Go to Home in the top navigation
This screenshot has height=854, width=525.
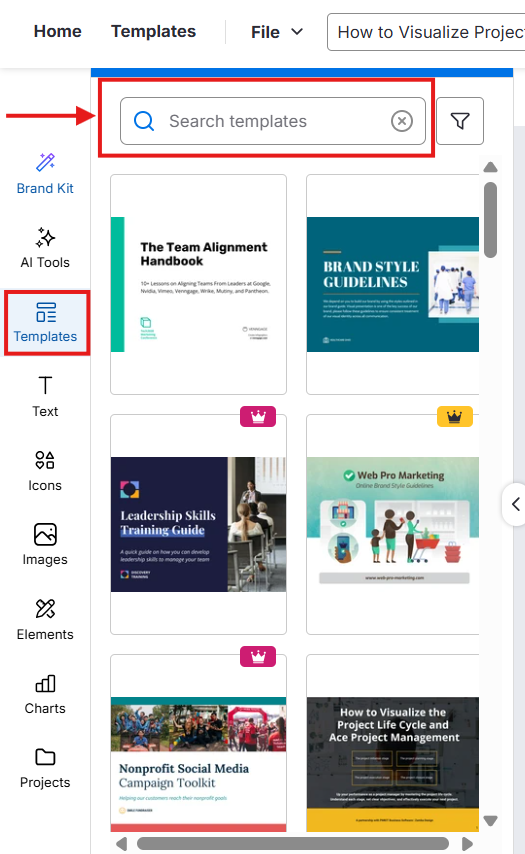point(58,32)
